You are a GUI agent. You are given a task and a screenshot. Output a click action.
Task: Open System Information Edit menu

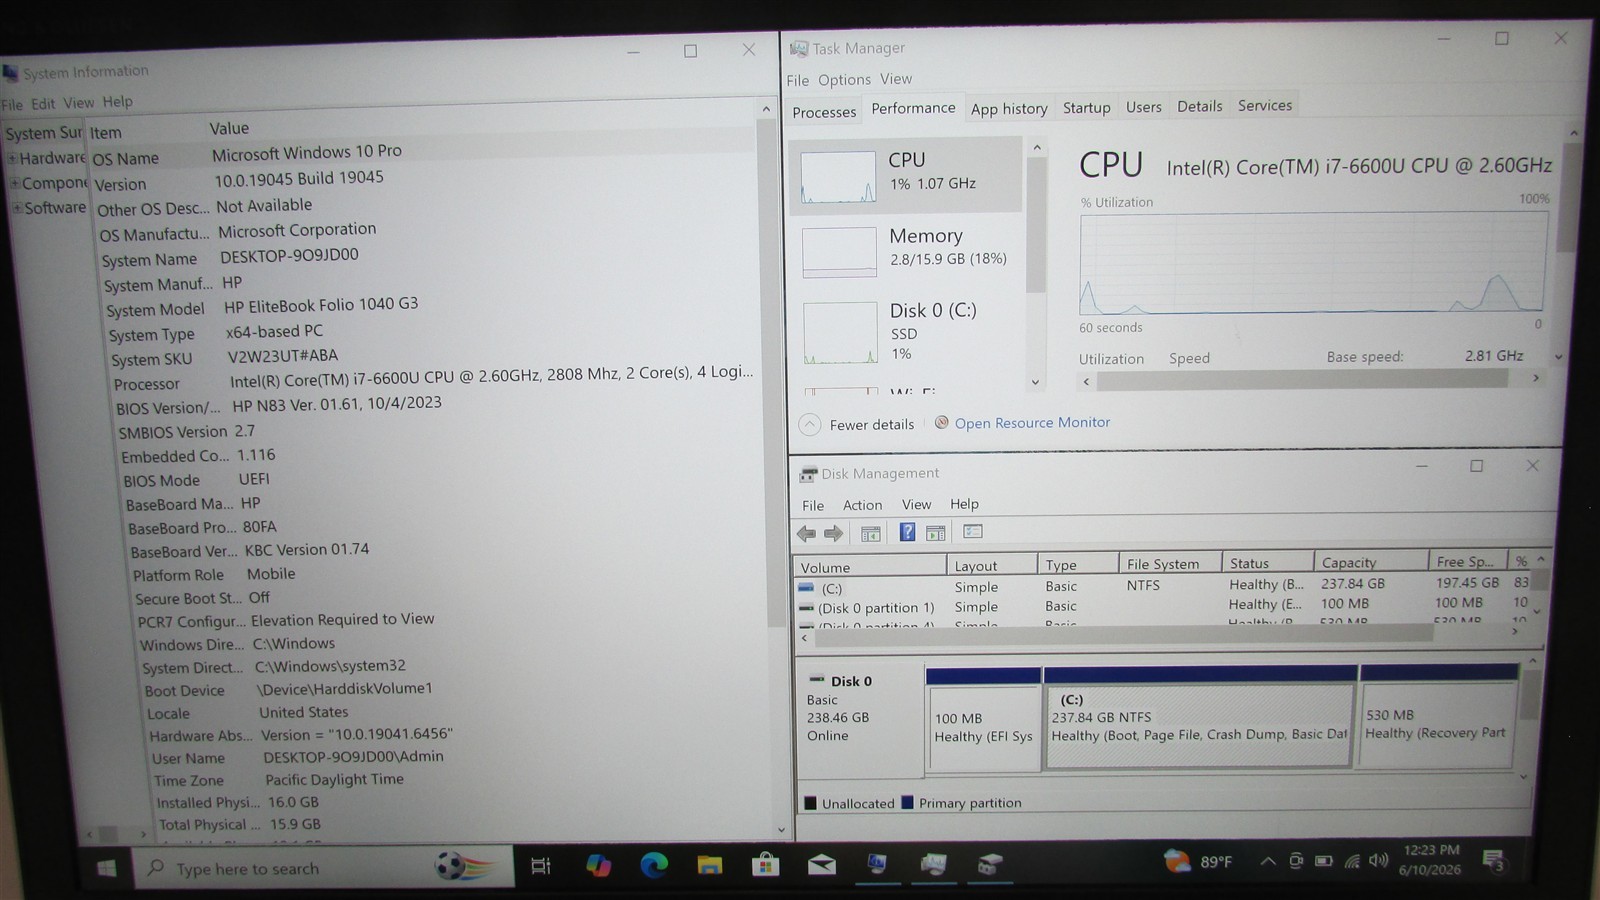coord(43,103)
